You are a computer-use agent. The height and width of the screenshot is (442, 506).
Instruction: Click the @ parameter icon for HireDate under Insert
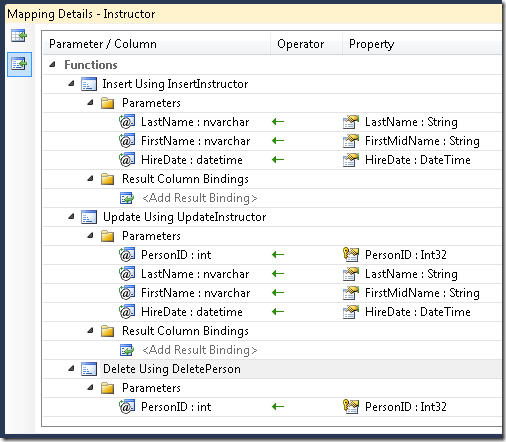point(127,160)
